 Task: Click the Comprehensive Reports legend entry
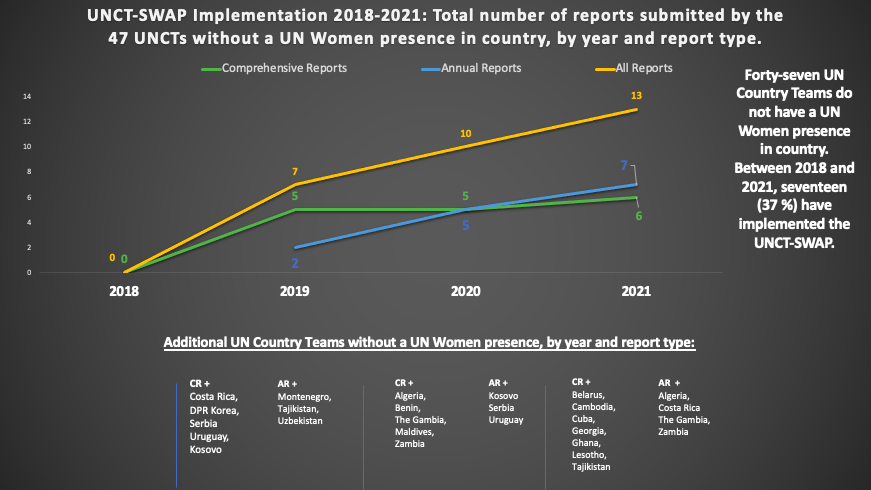[x=274, y=68]
